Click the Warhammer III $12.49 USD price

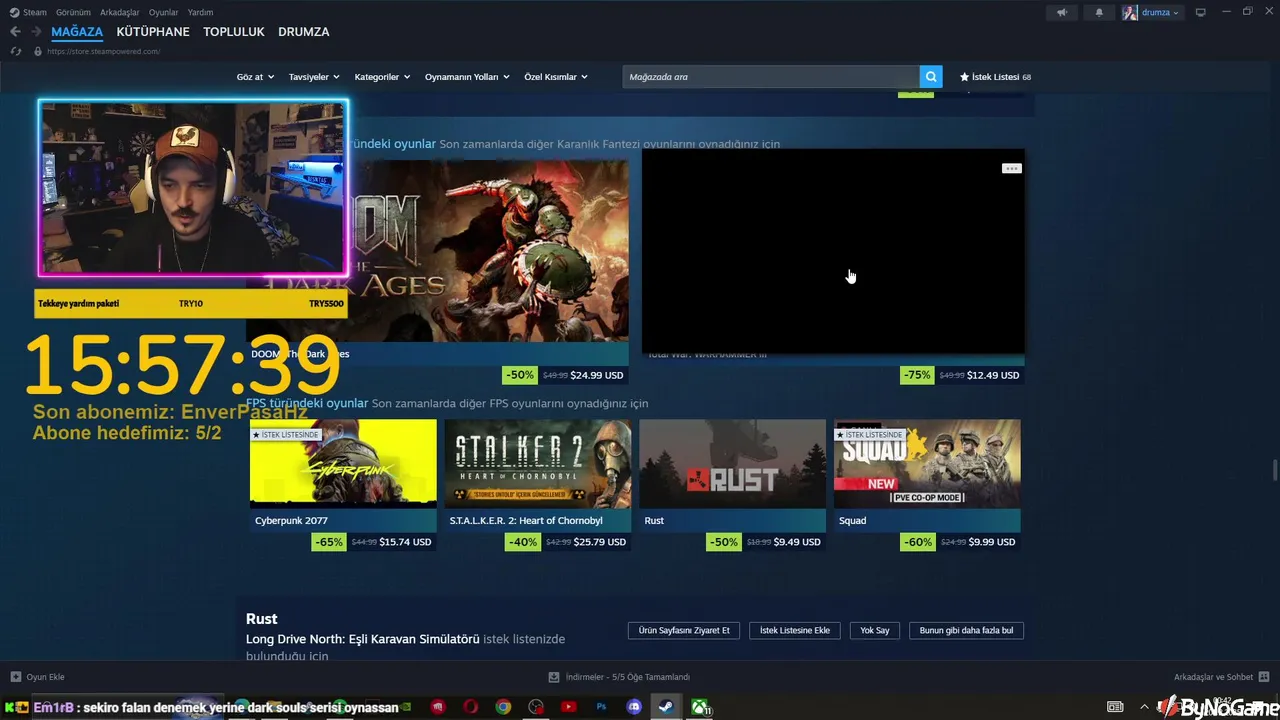coord(993,375)
